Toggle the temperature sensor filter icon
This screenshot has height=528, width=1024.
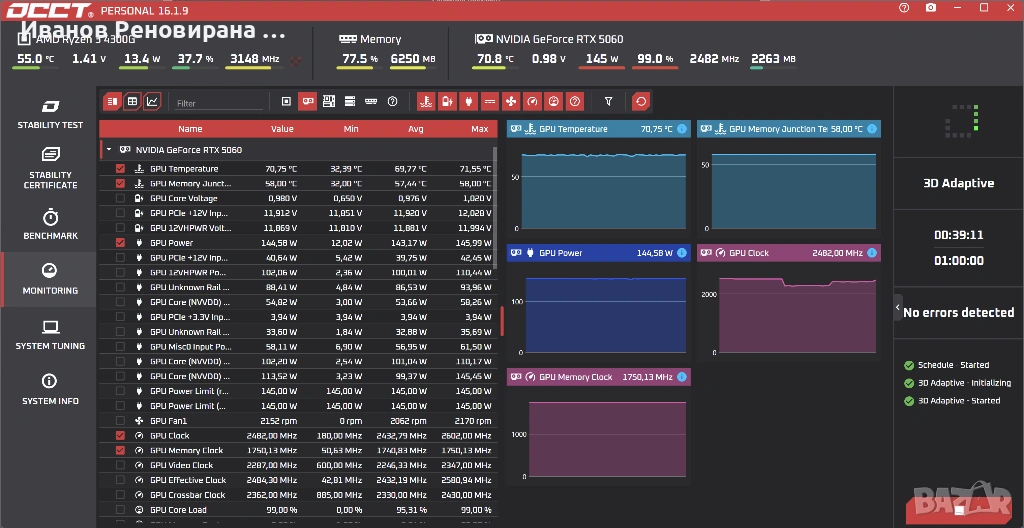click(426, 101)
